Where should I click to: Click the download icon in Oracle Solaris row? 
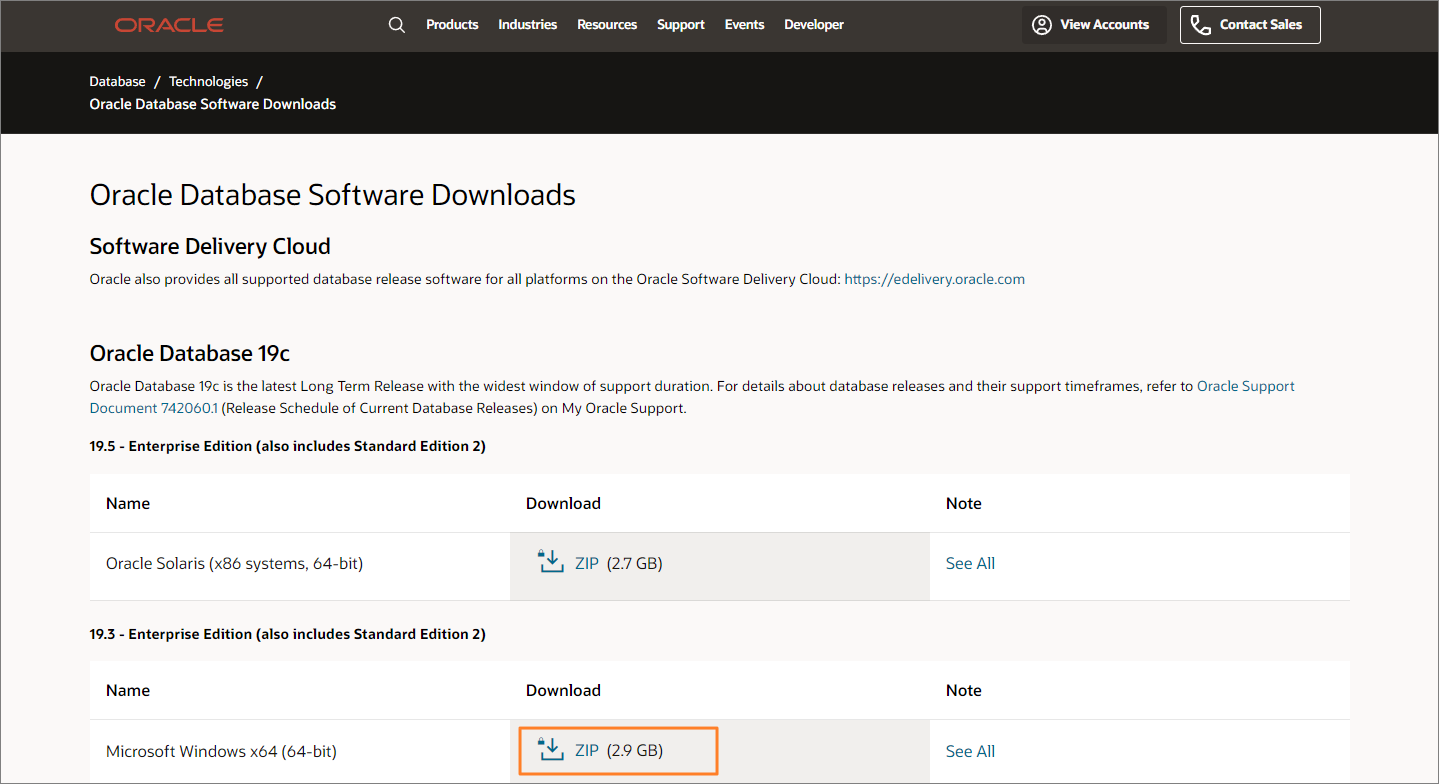pyautogui.click(x=551, y=562)
